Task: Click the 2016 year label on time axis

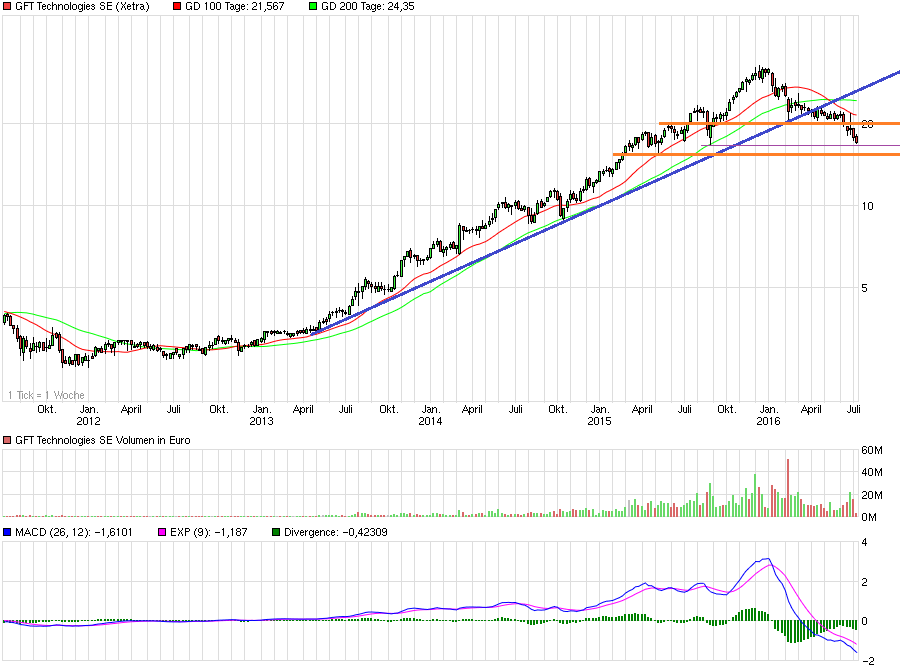Action: 768,421
